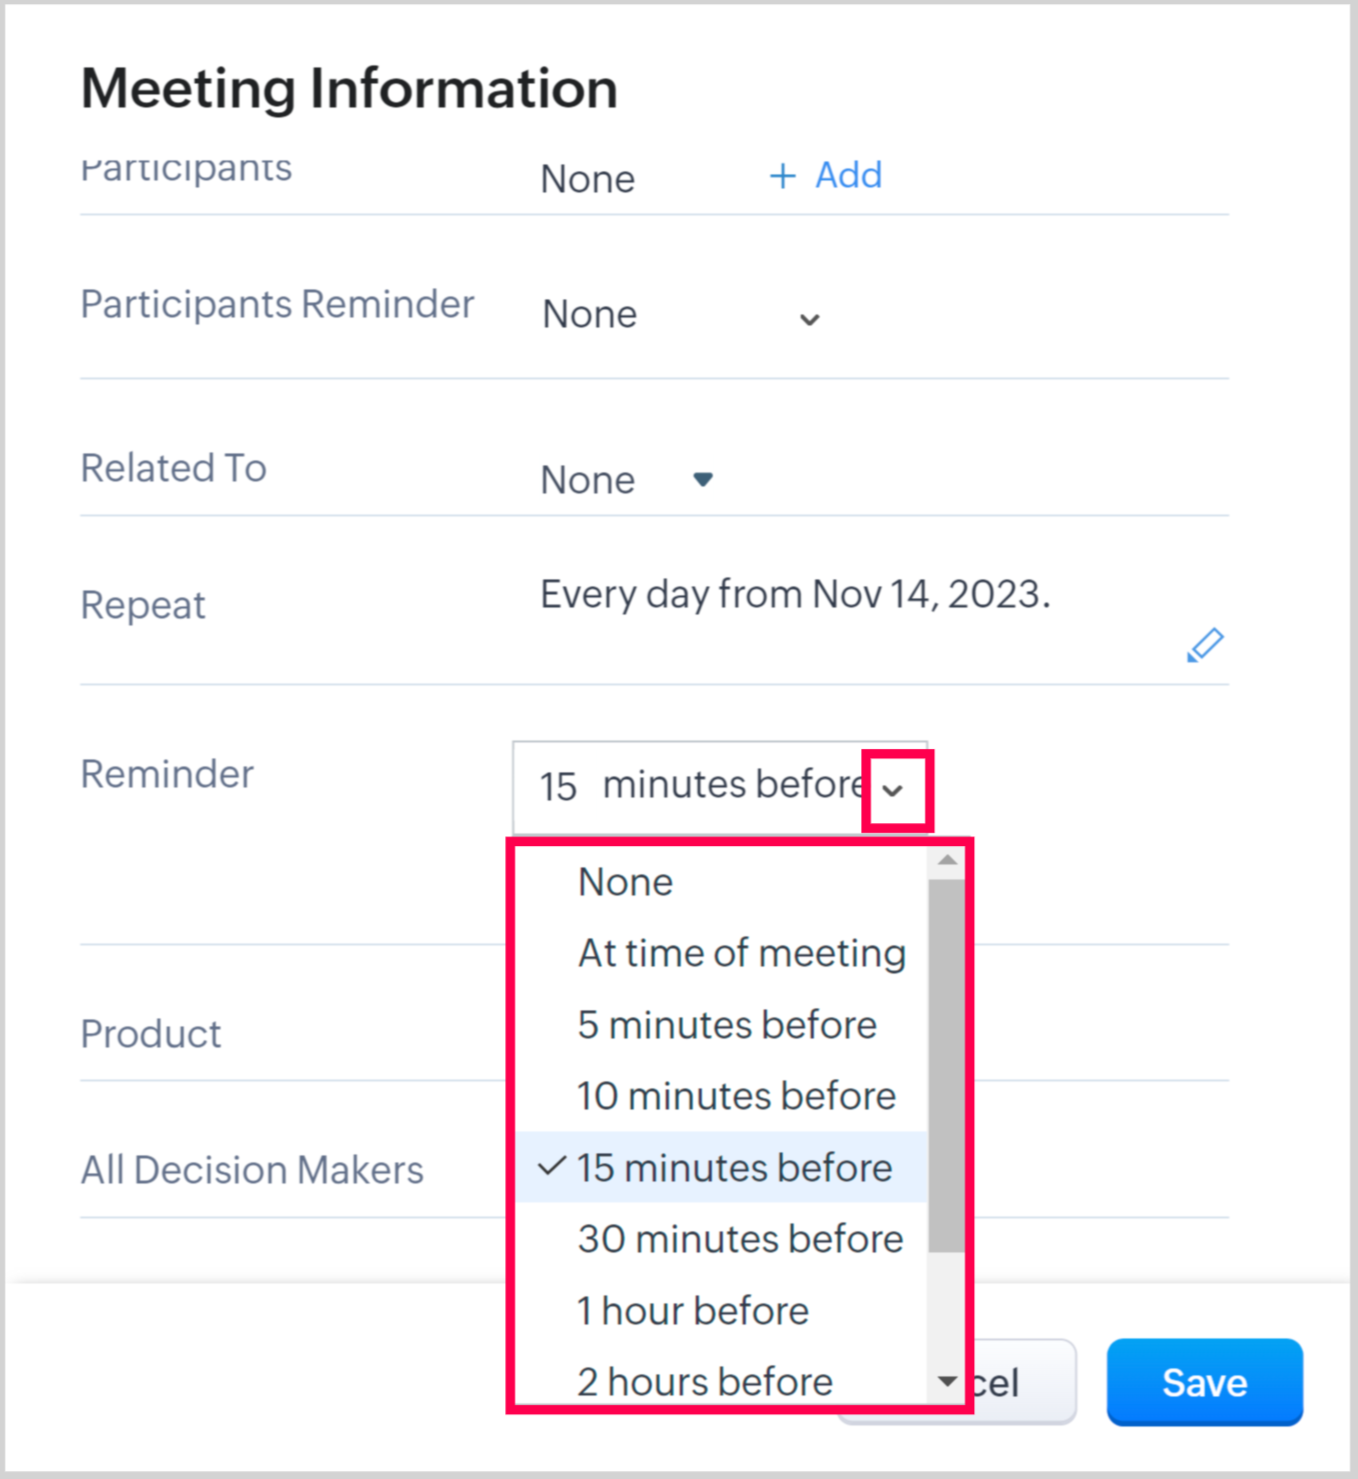This screenshot has height=1479, width=1358.
Task: Click the reminder list scroll up arrow
Action: [947, 861]
